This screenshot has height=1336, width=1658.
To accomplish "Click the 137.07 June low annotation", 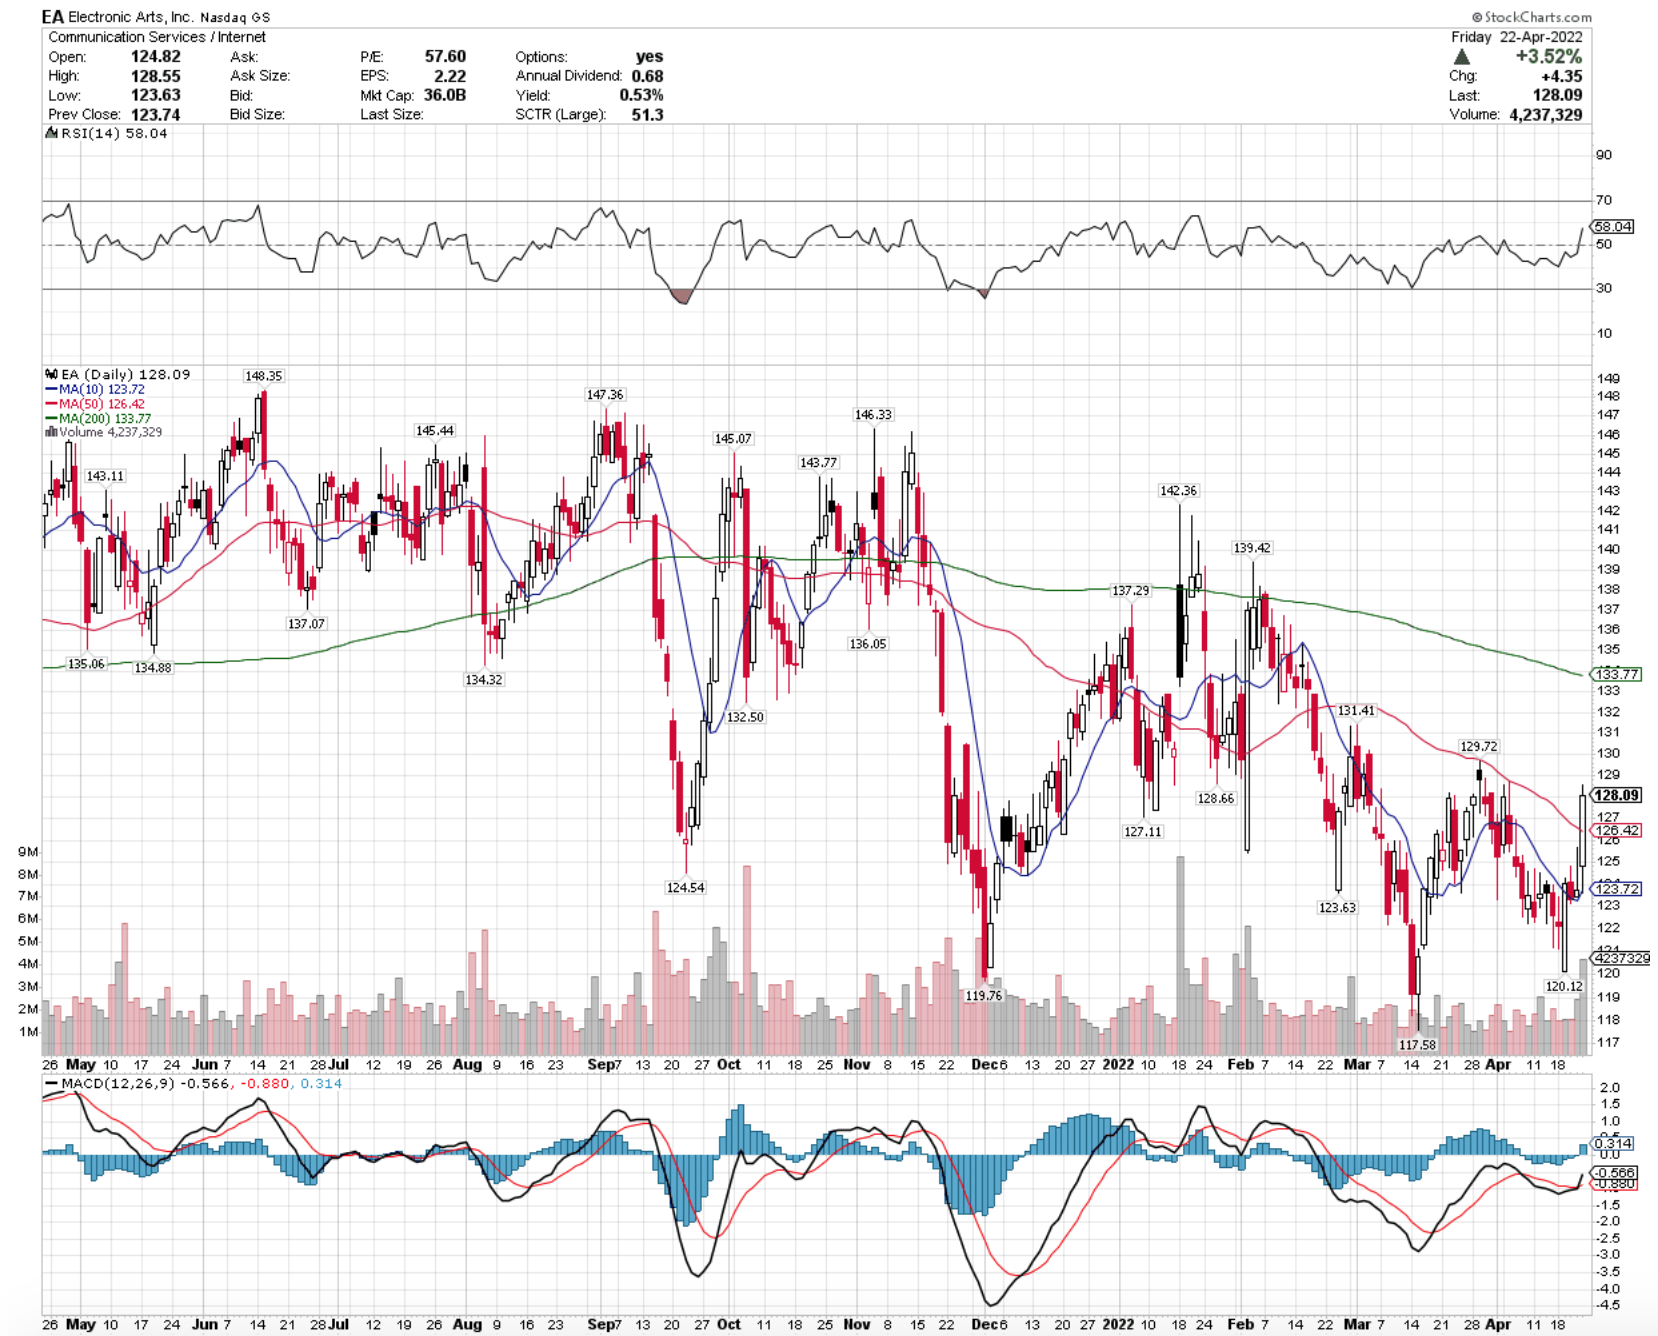I will coord(306,623).
